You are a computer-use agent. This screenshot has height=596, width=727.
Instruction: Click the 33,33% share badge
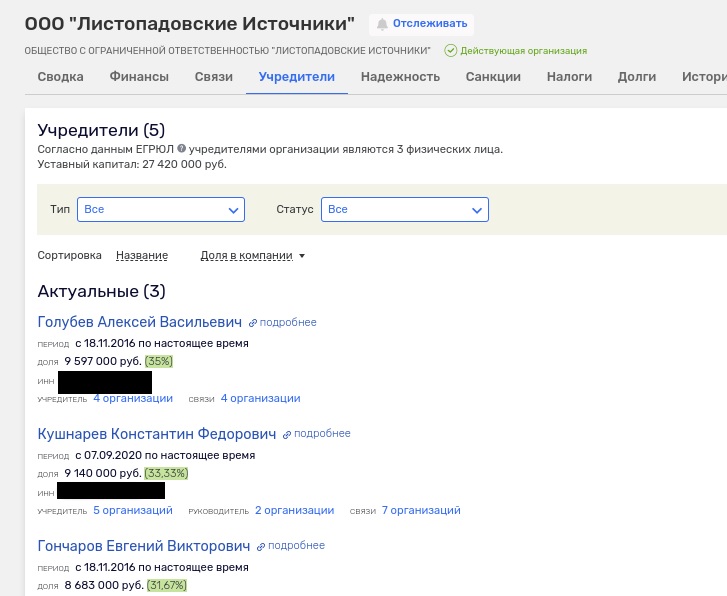click(166, 473)
